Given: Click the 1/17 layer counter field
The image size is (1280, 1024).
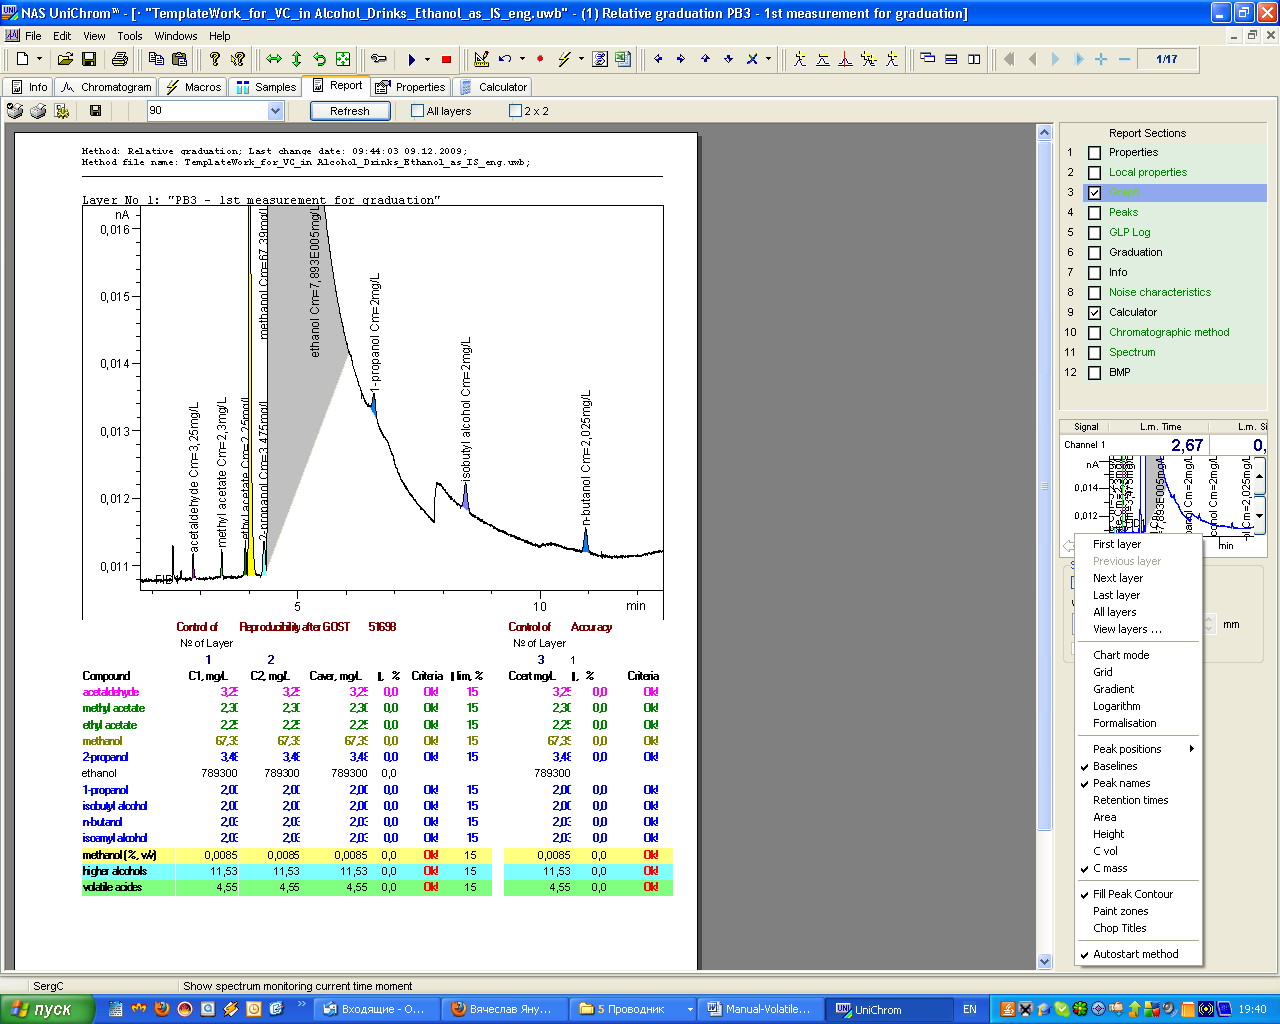Looking at the screenshot, I should [x=1166, y=60].
